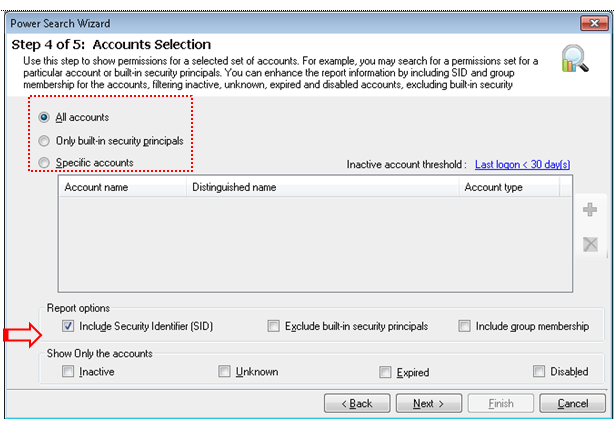The image size is (615, 421).
Task: Click the magnifier chart wizard icon
Action: [575, 58]
